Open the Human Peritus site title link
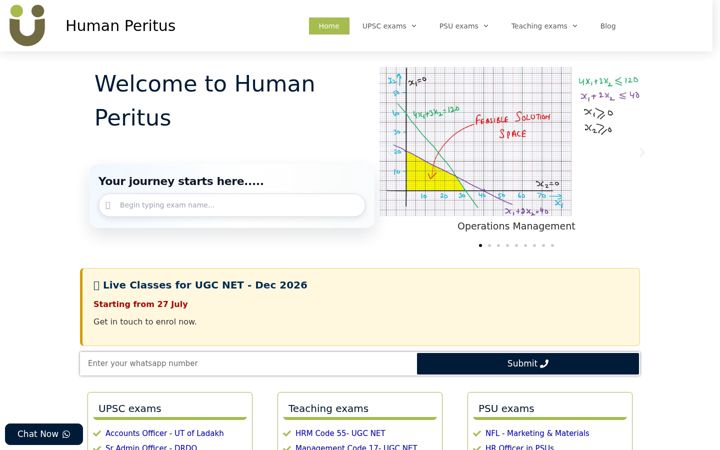 (120, 26)
